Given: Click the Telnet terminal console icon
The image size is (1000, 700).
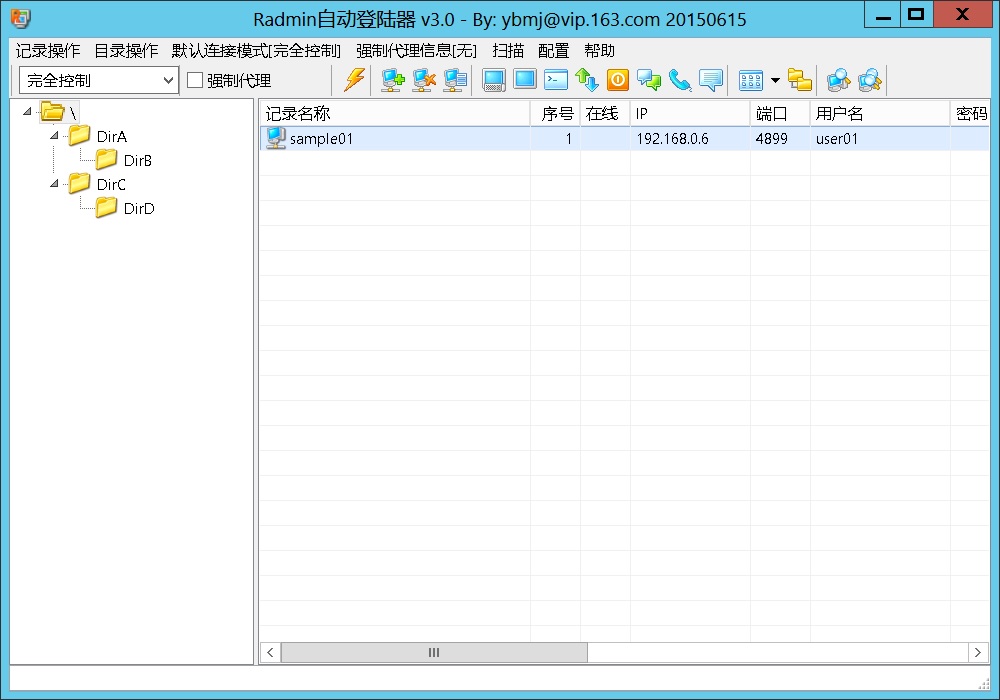Looking at the screenshot, I should click(556, 80).
